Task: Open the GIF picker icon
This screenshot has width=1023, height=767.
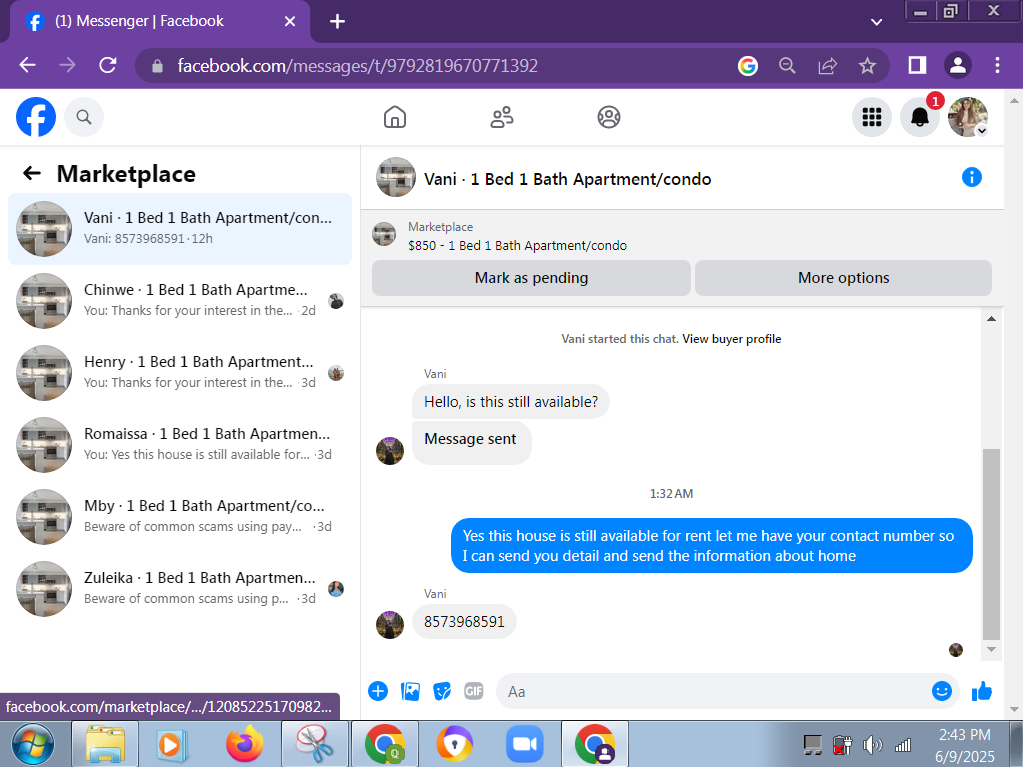Action: pyautogui.click(x=474, y=691)
